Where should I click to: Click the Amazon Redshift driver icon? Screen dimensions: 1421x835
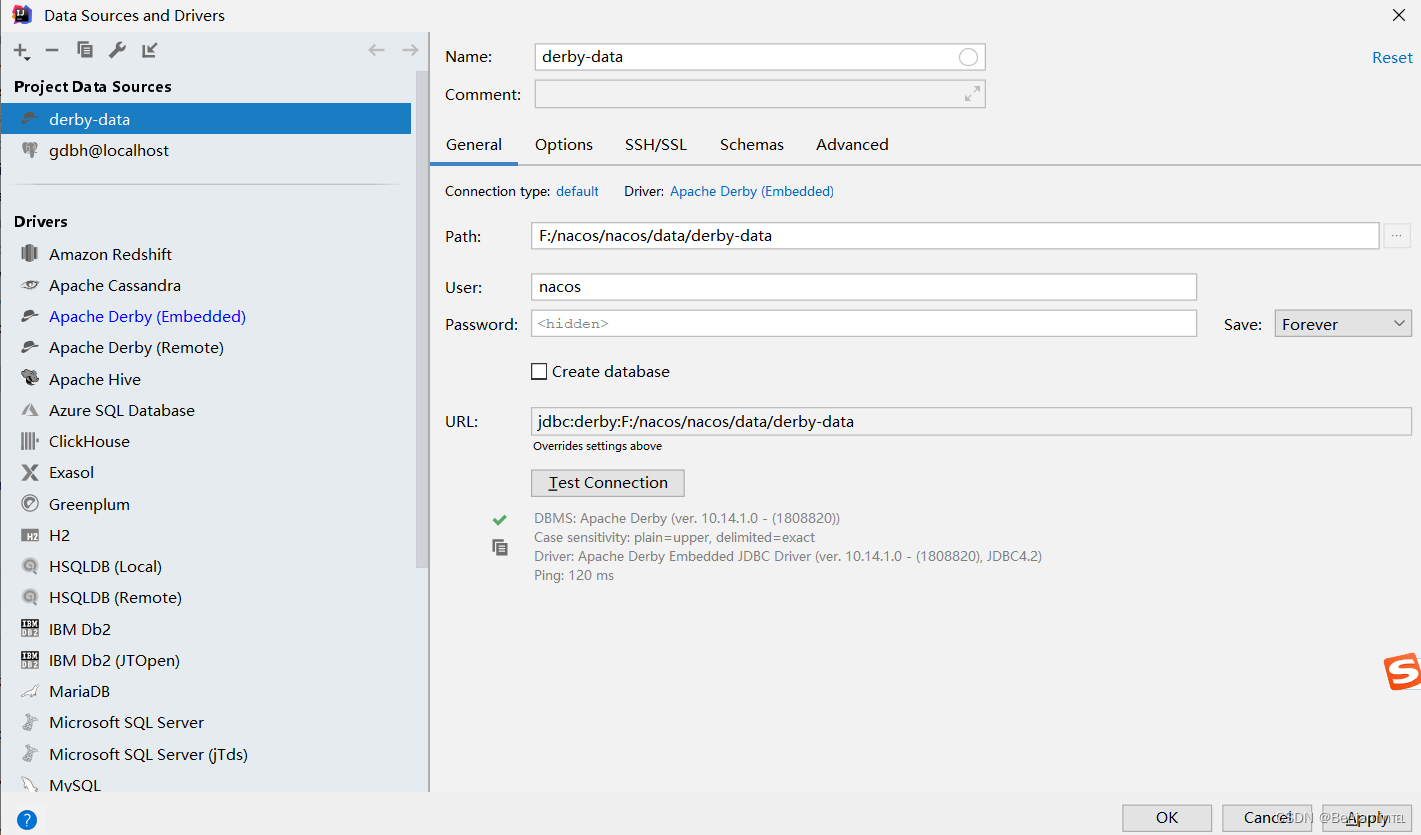[x=30, y=254]
